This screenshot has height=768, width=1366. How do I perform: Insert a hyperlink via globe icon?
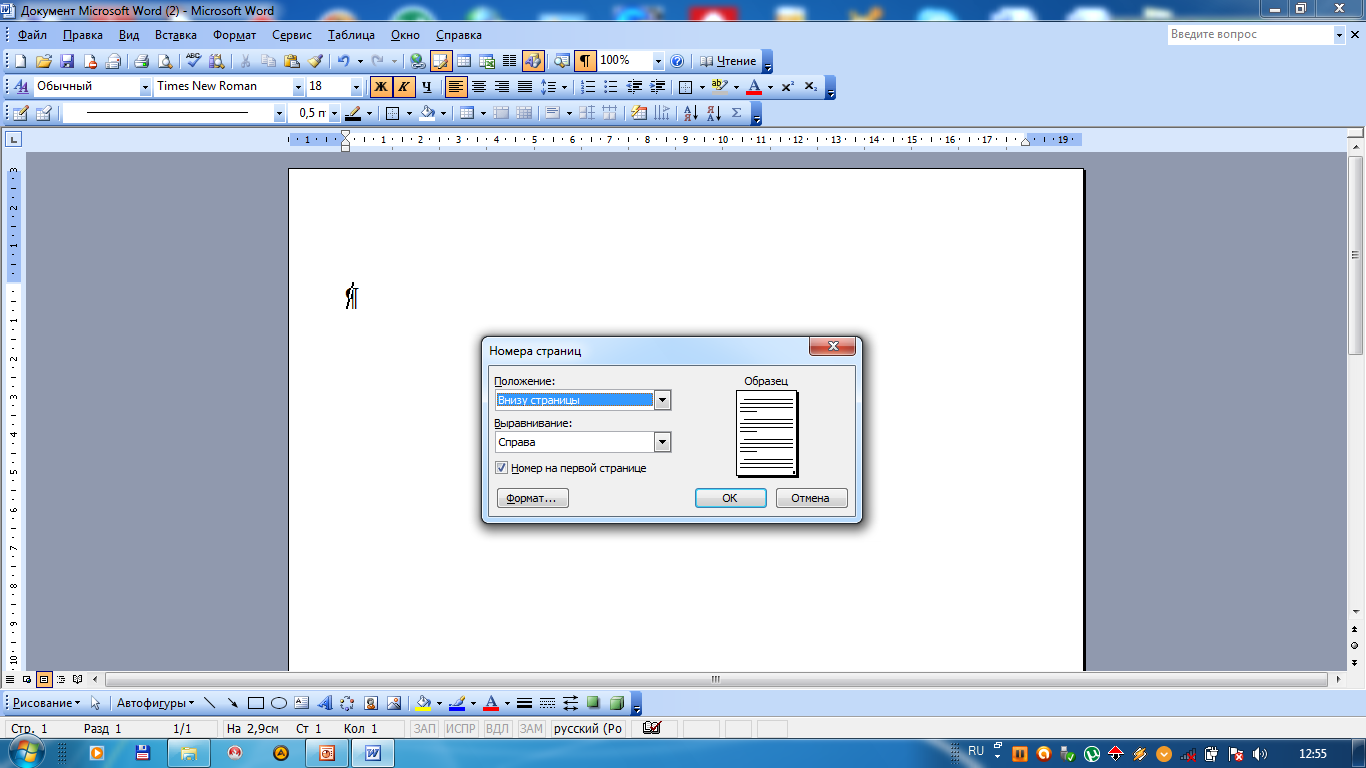coord(418,61)
